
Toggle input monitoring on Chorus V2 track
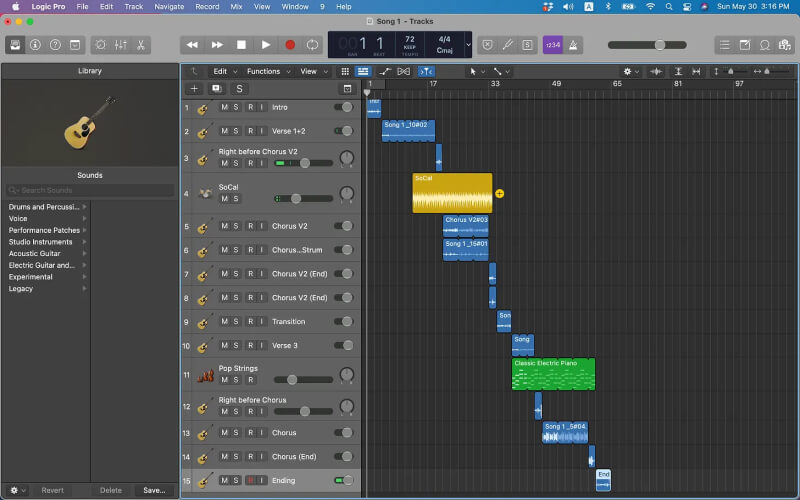(262, 226)
